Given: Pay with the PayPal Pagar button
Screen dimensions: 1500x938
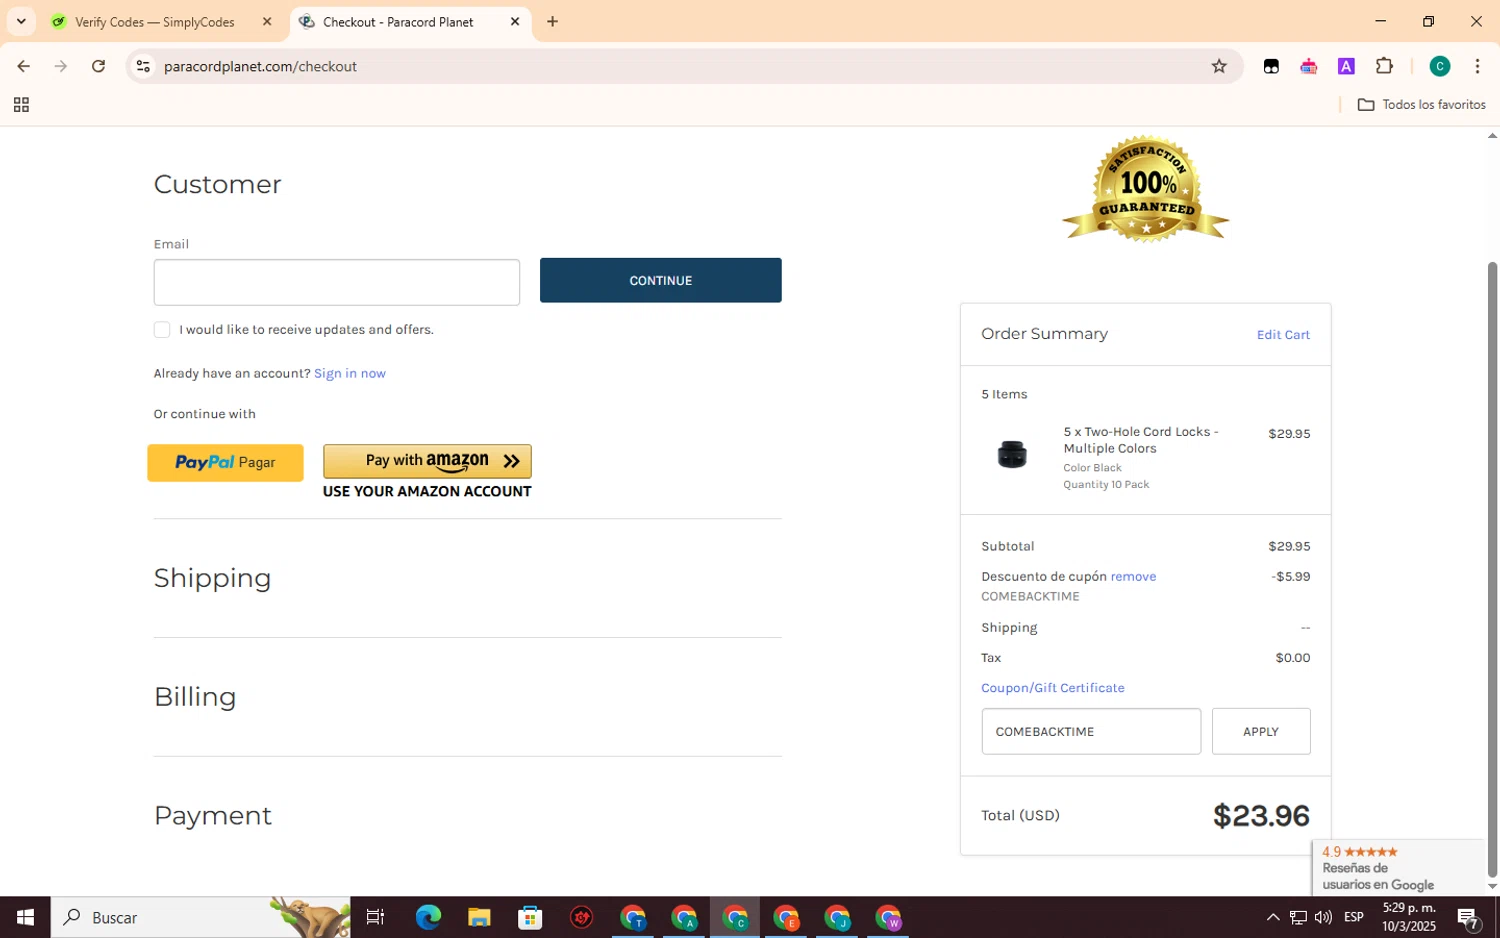Looking at the screenshot, I should [x=225, y=462].
